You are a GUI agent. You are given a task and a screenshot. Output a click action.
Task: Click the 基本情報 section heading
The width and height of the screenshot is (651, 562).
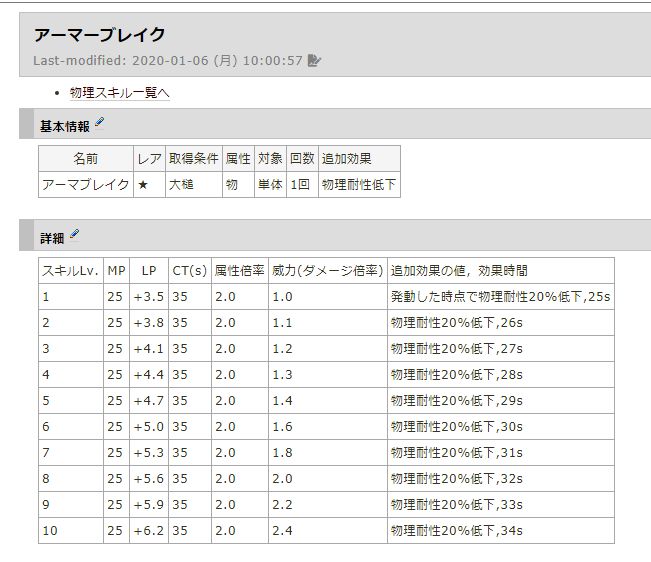65,126
